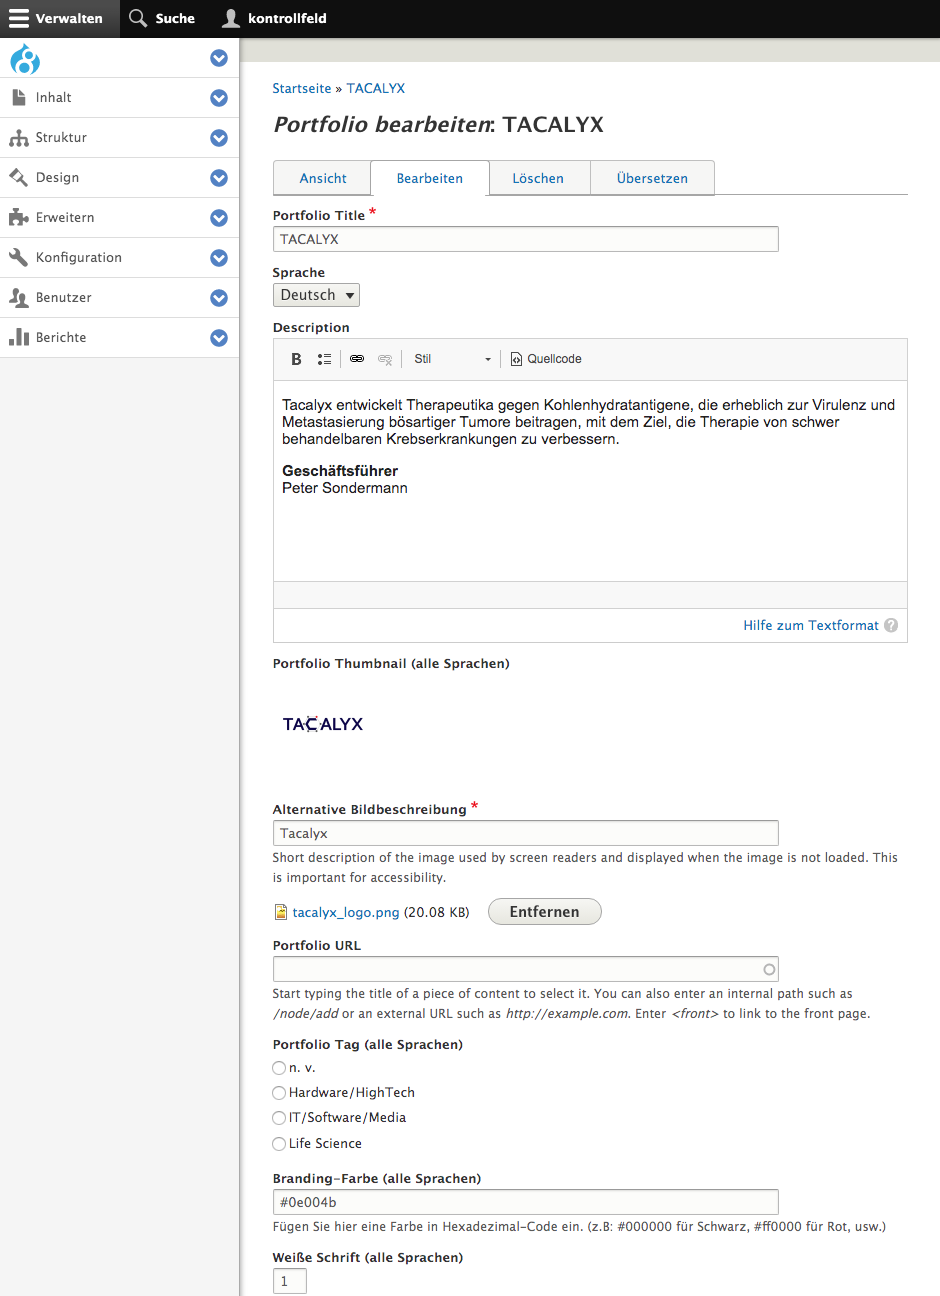Insert a bulleted list in the editor
The image size is (940, 1296).
tap(324, 359)
